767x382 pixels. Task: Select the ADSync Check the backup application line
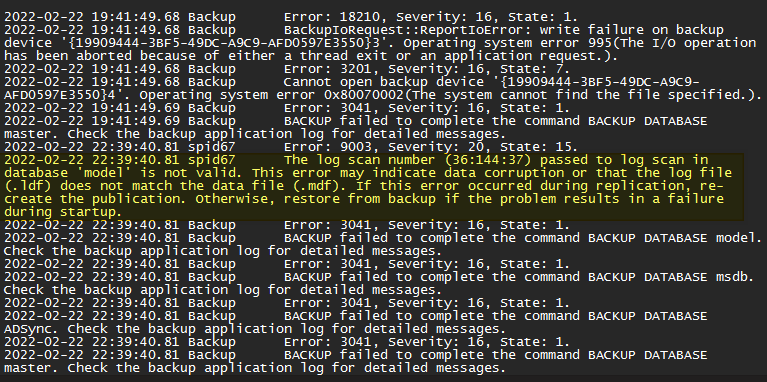(x=254, y=328)
